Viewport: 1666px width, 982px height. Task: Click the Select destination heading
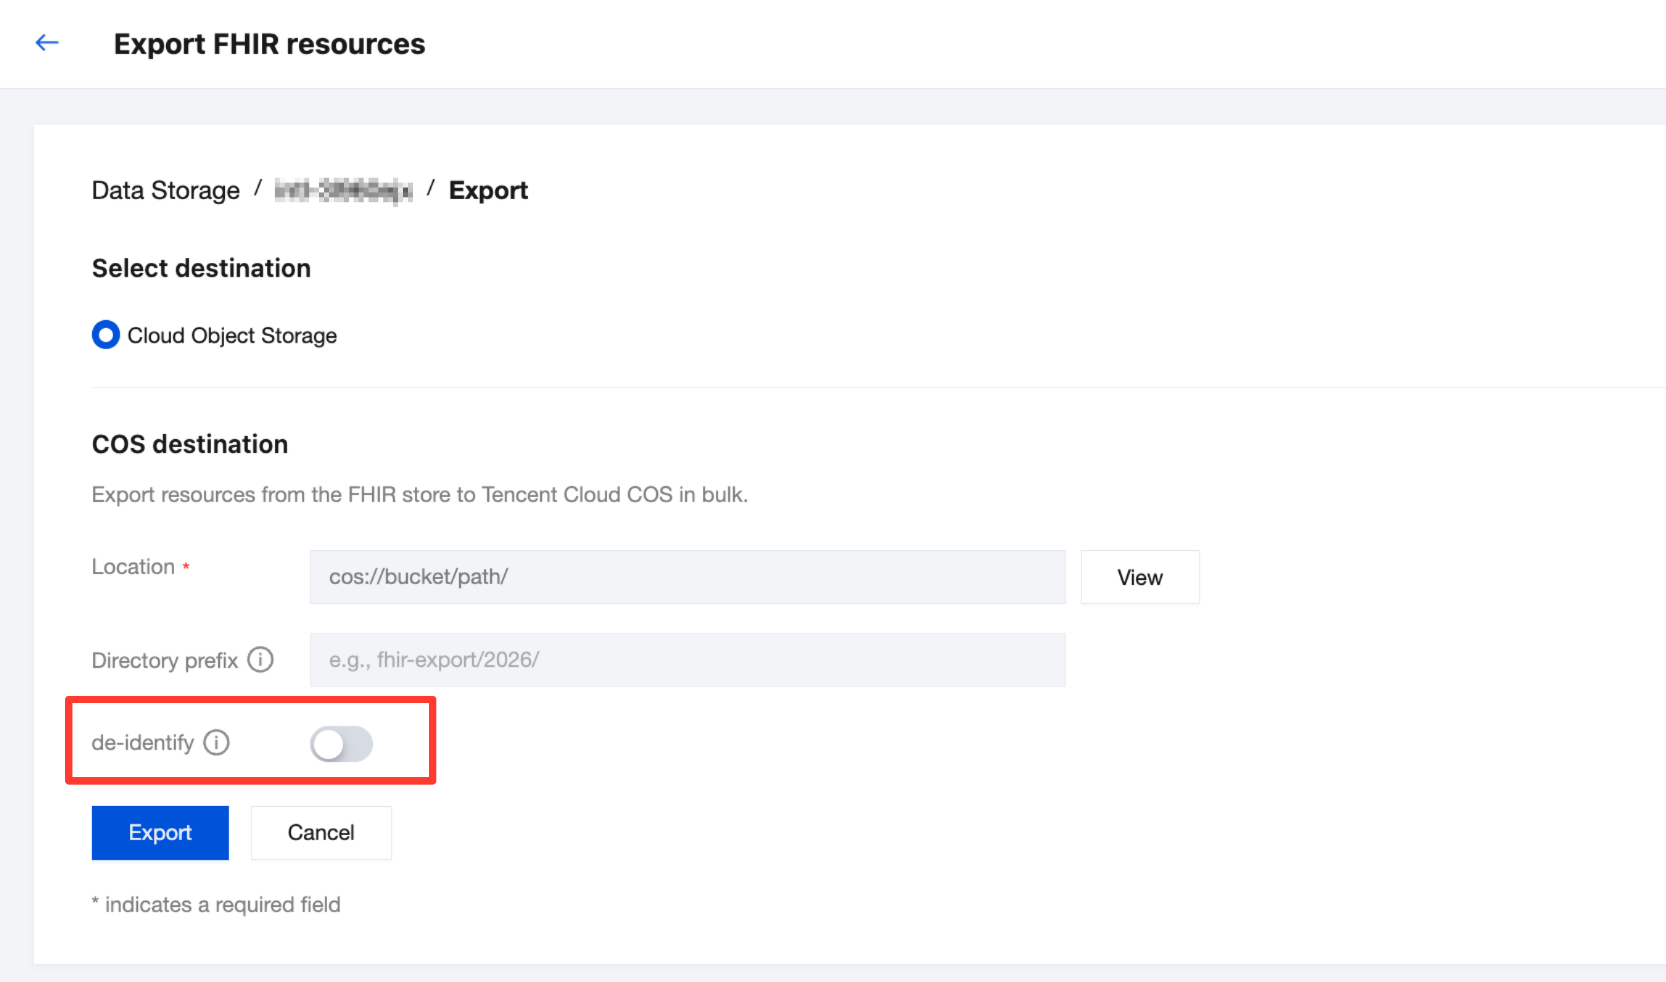coord(201,268)
